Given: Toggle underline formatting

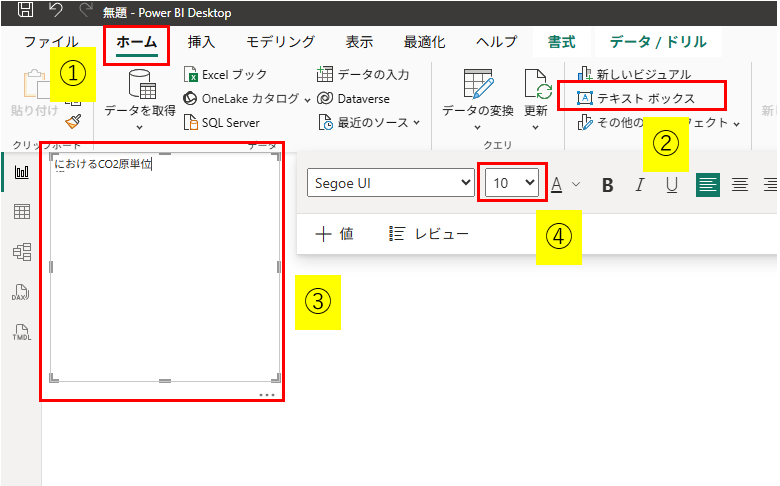Looking at the screenshot, I should click(672, 185).
